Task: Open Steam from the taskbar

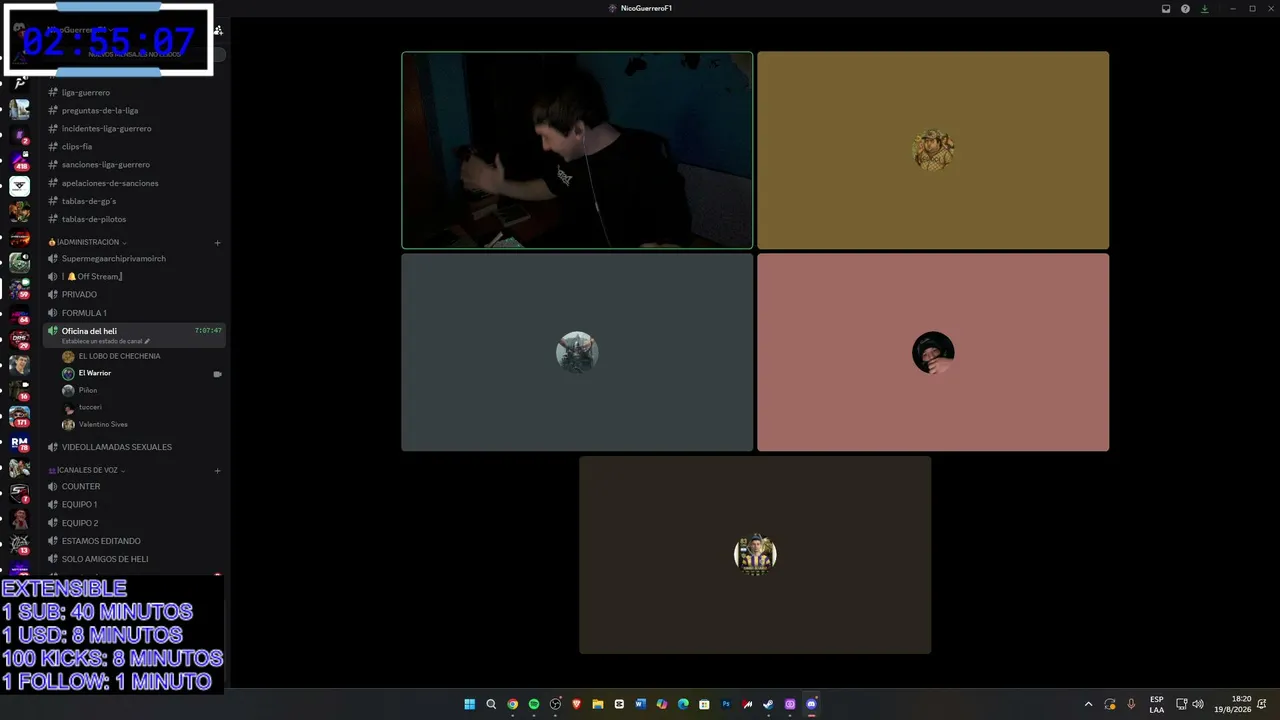Action: [768, 704]
